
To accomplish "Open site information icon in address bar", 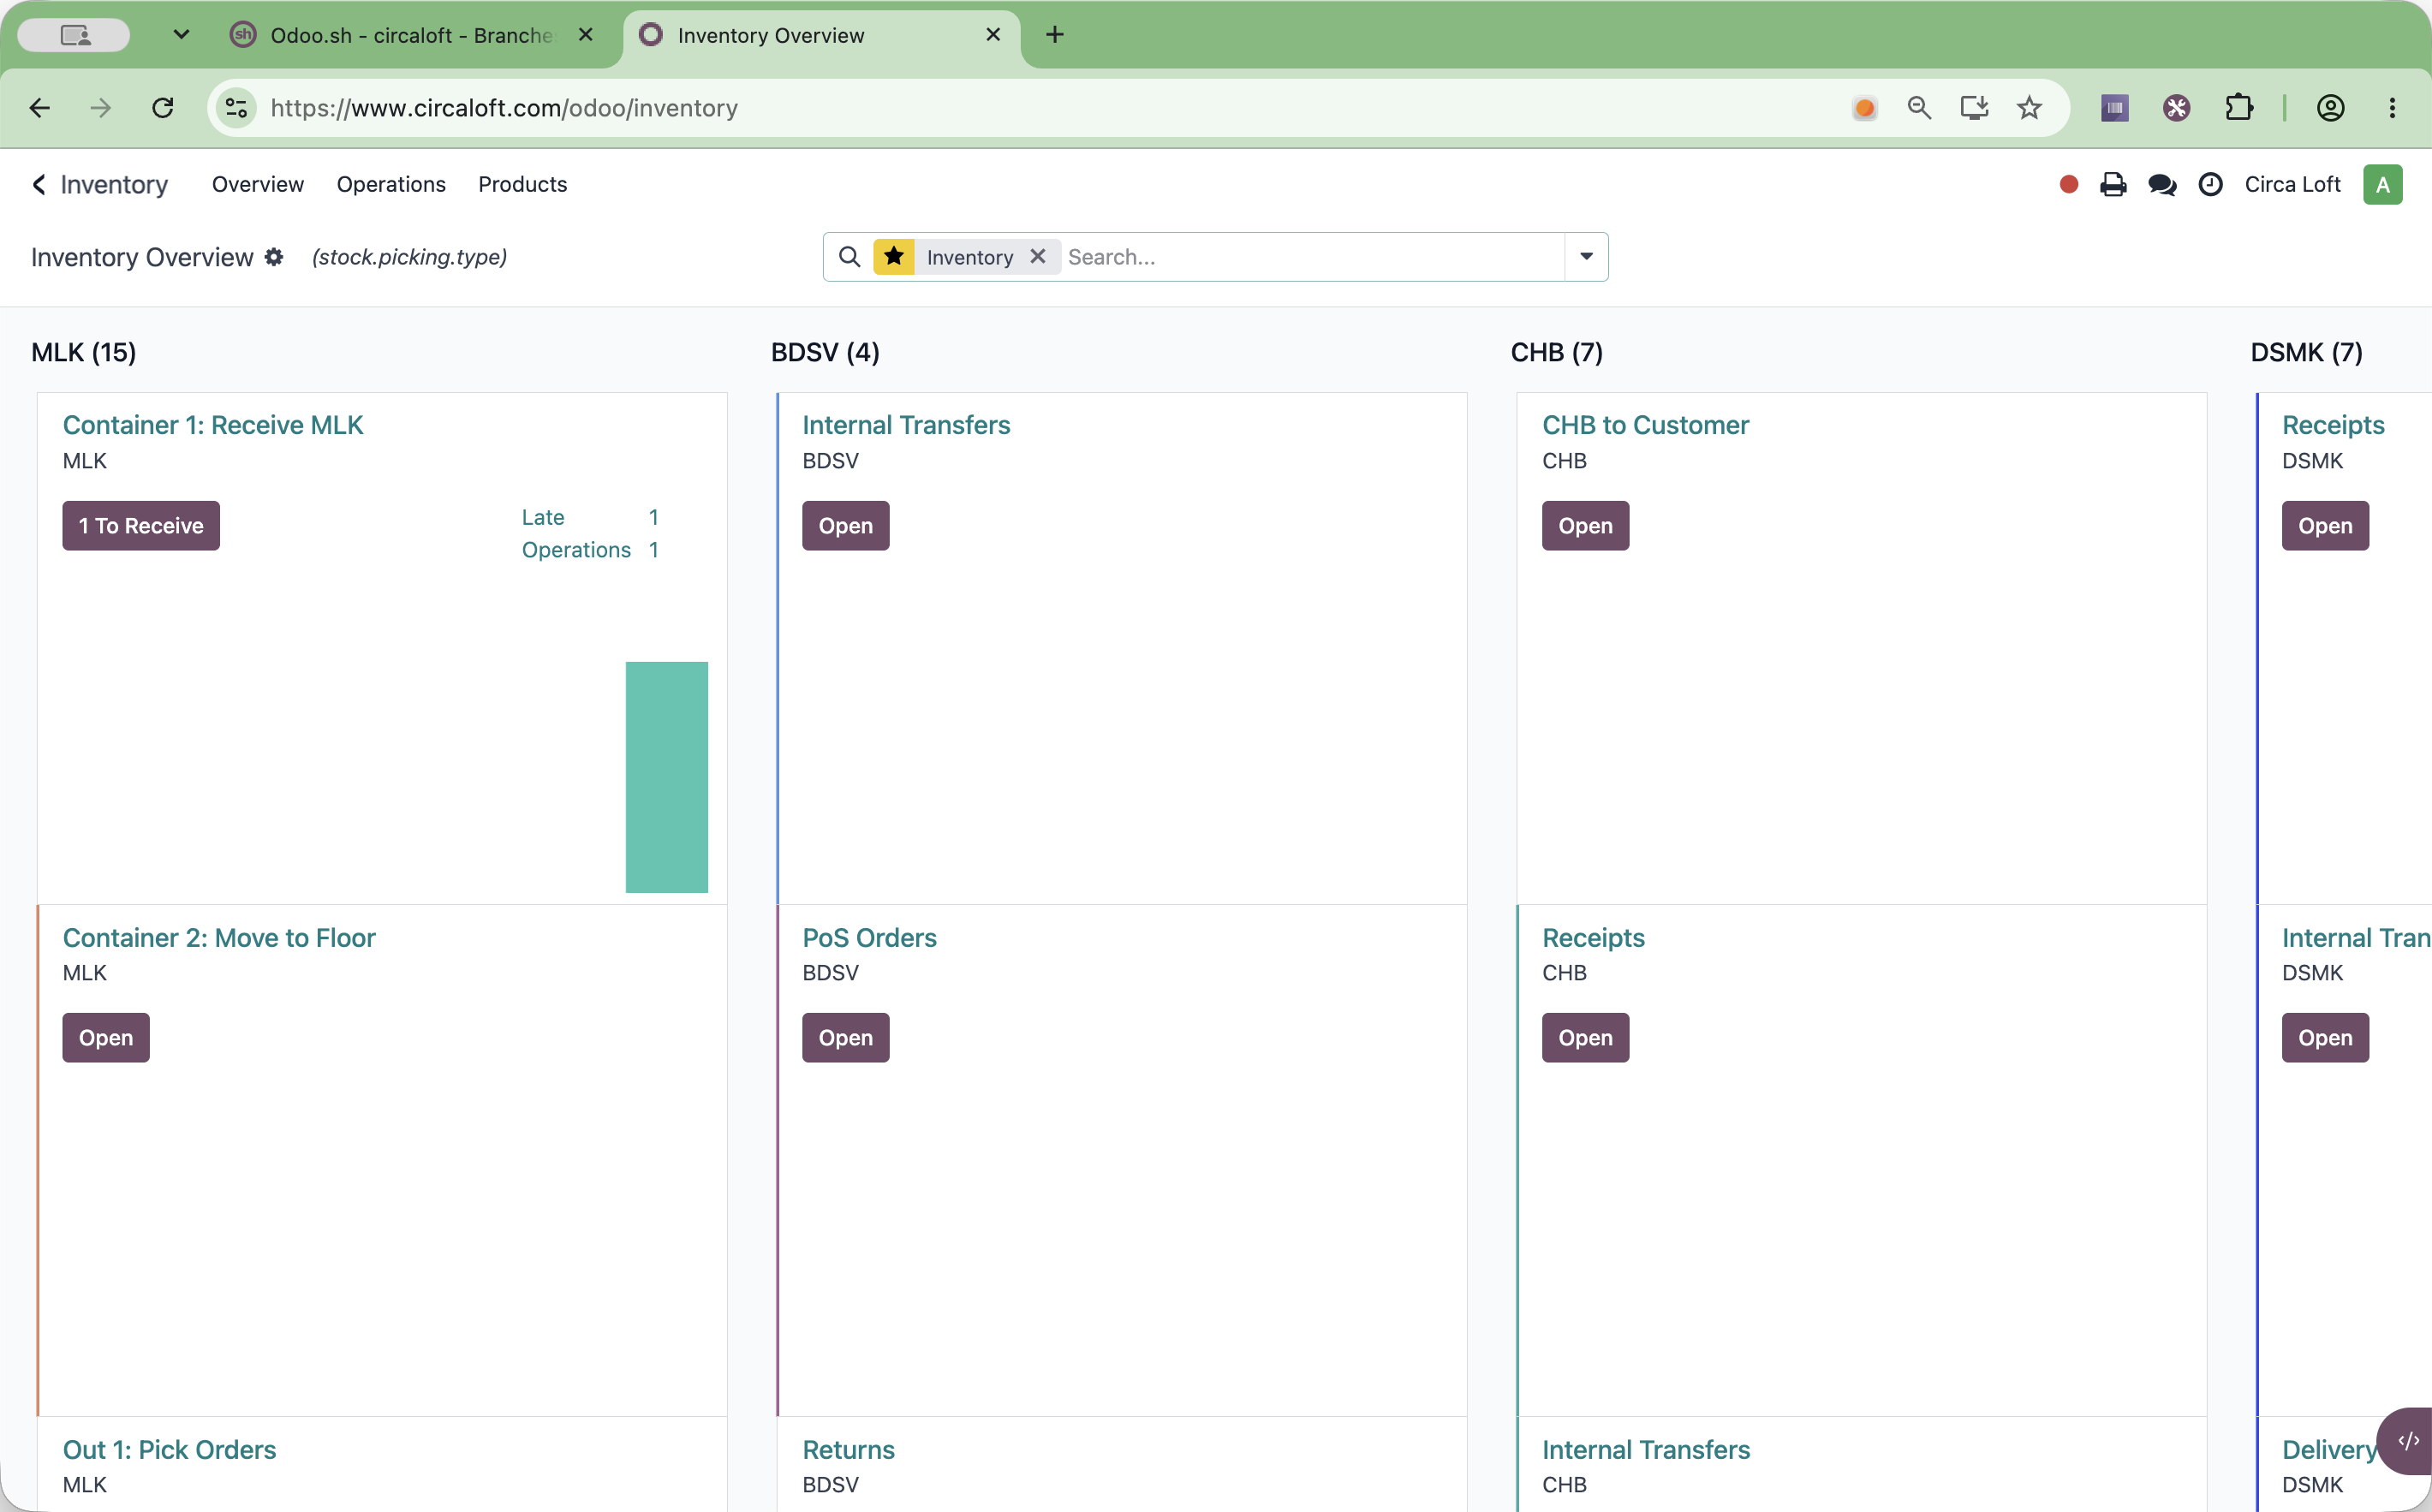I will [x=236, y=108].
